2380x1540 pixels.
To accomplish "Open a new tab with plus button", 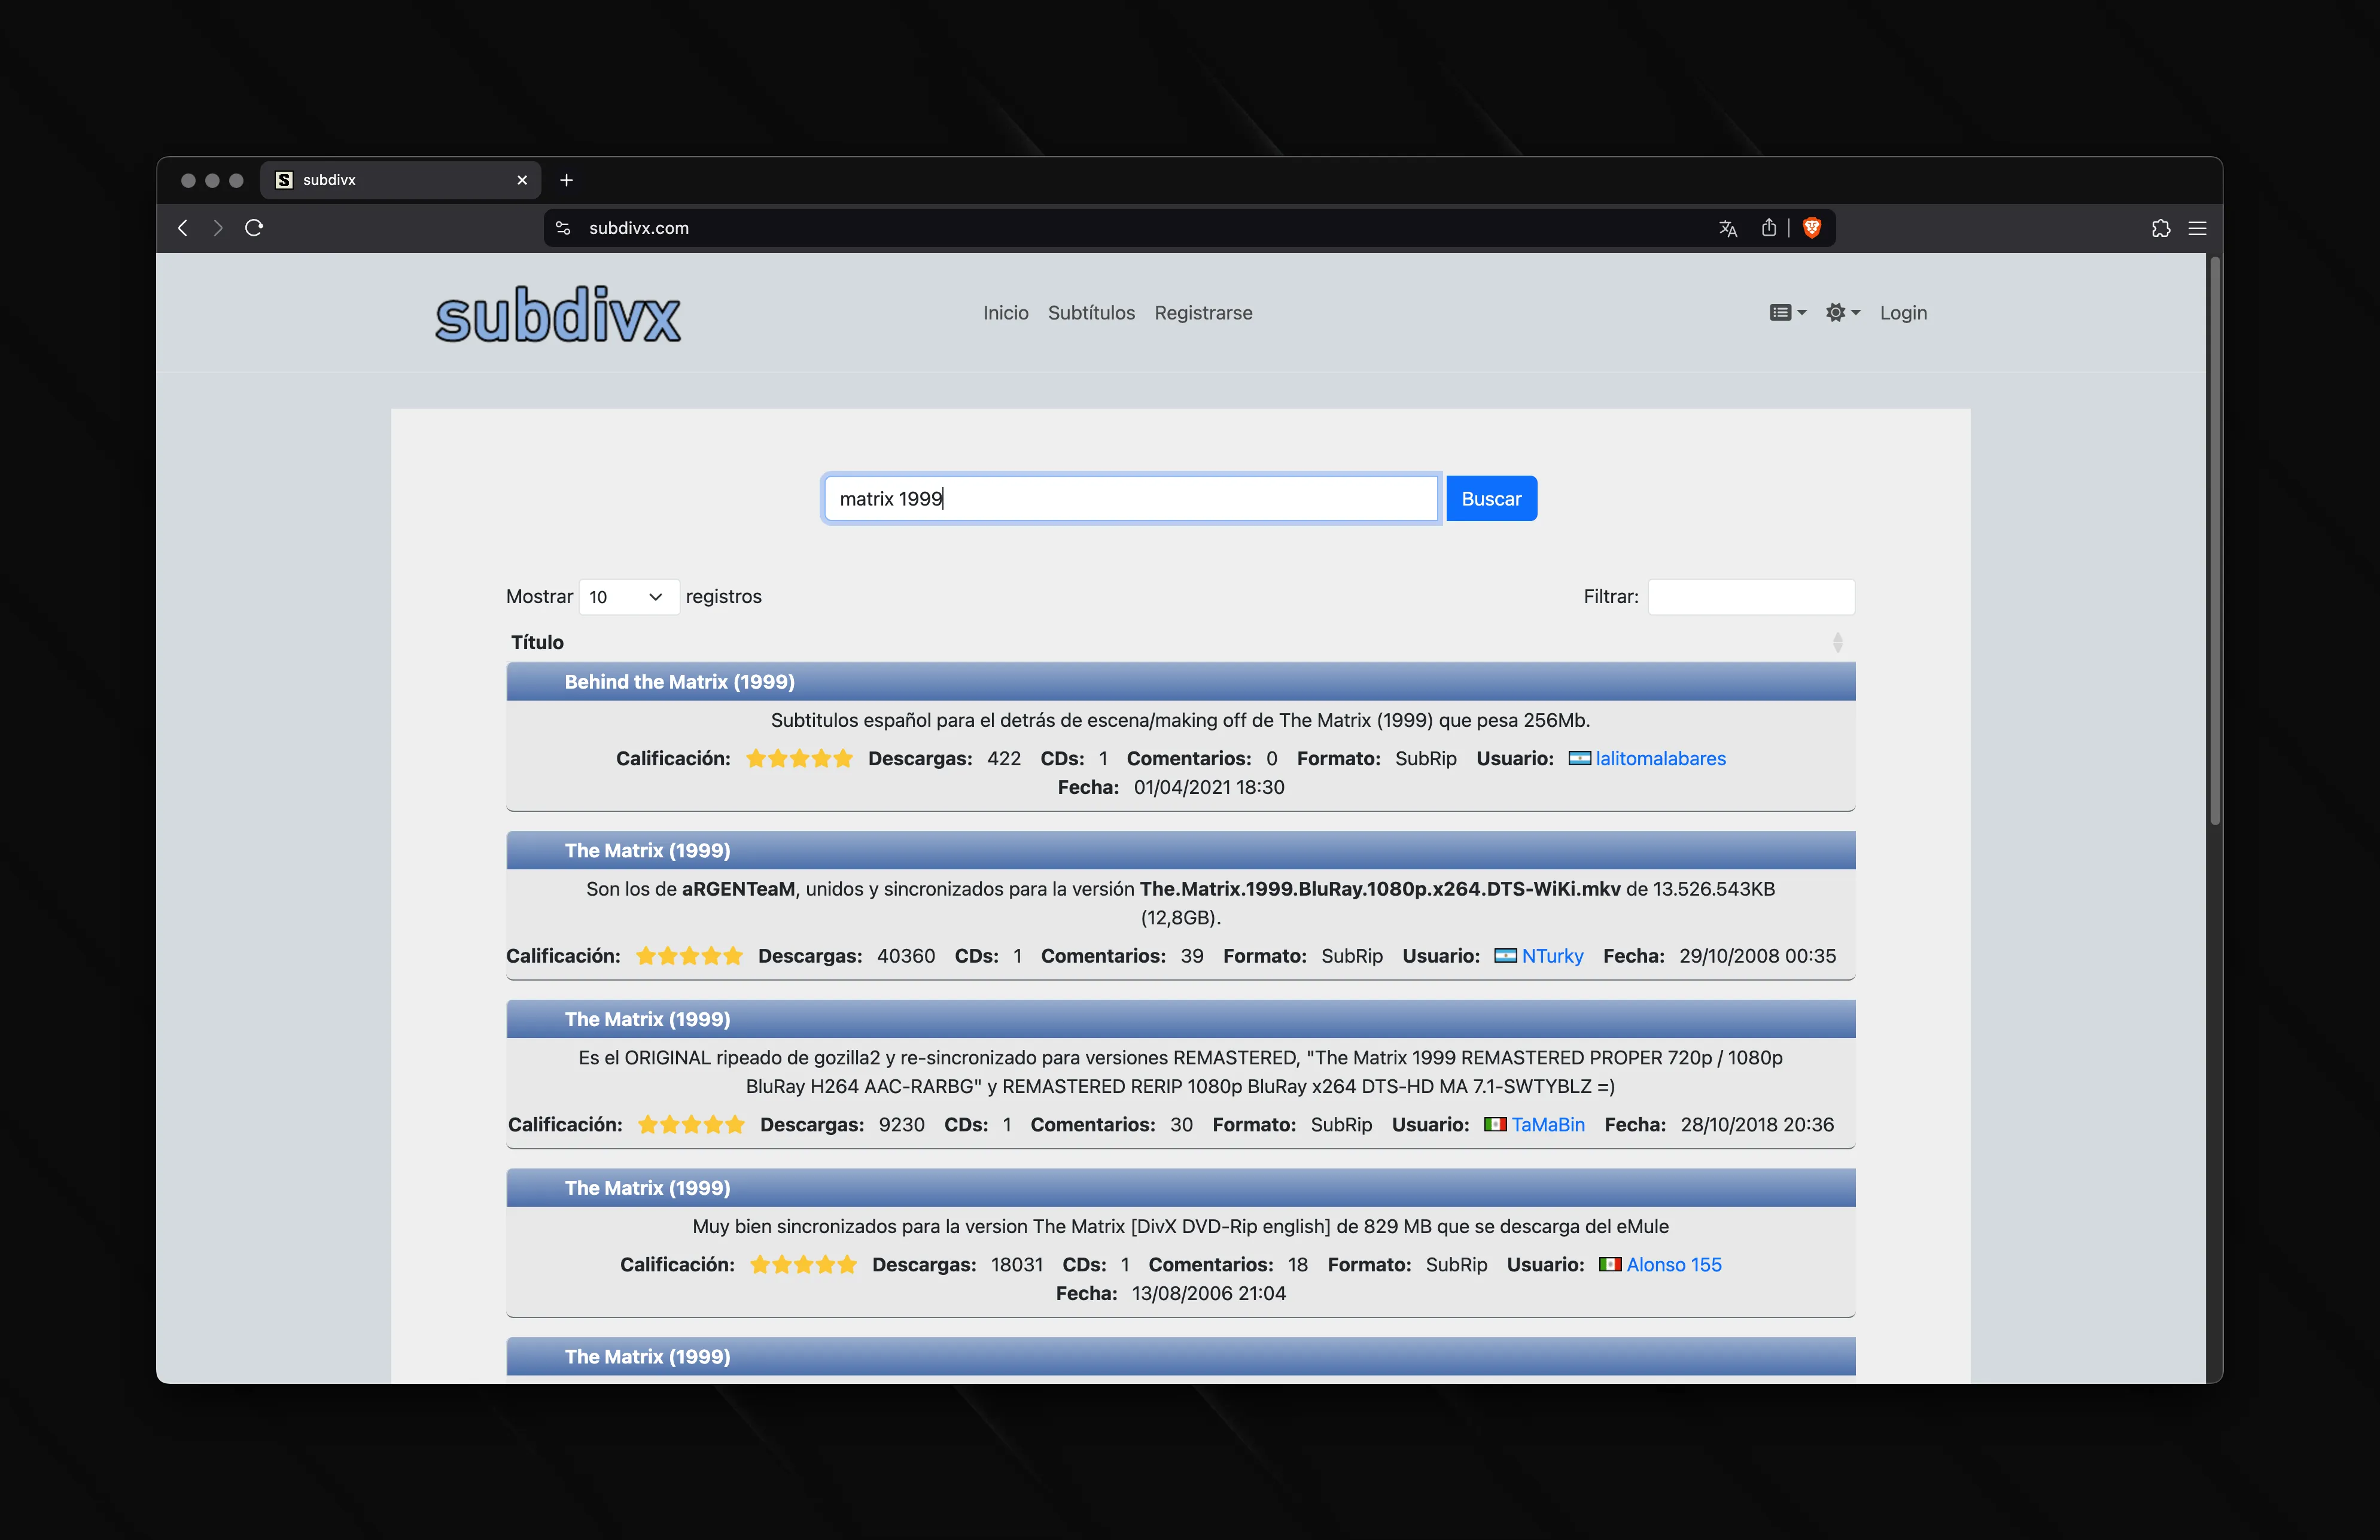I will click(566, 180).
